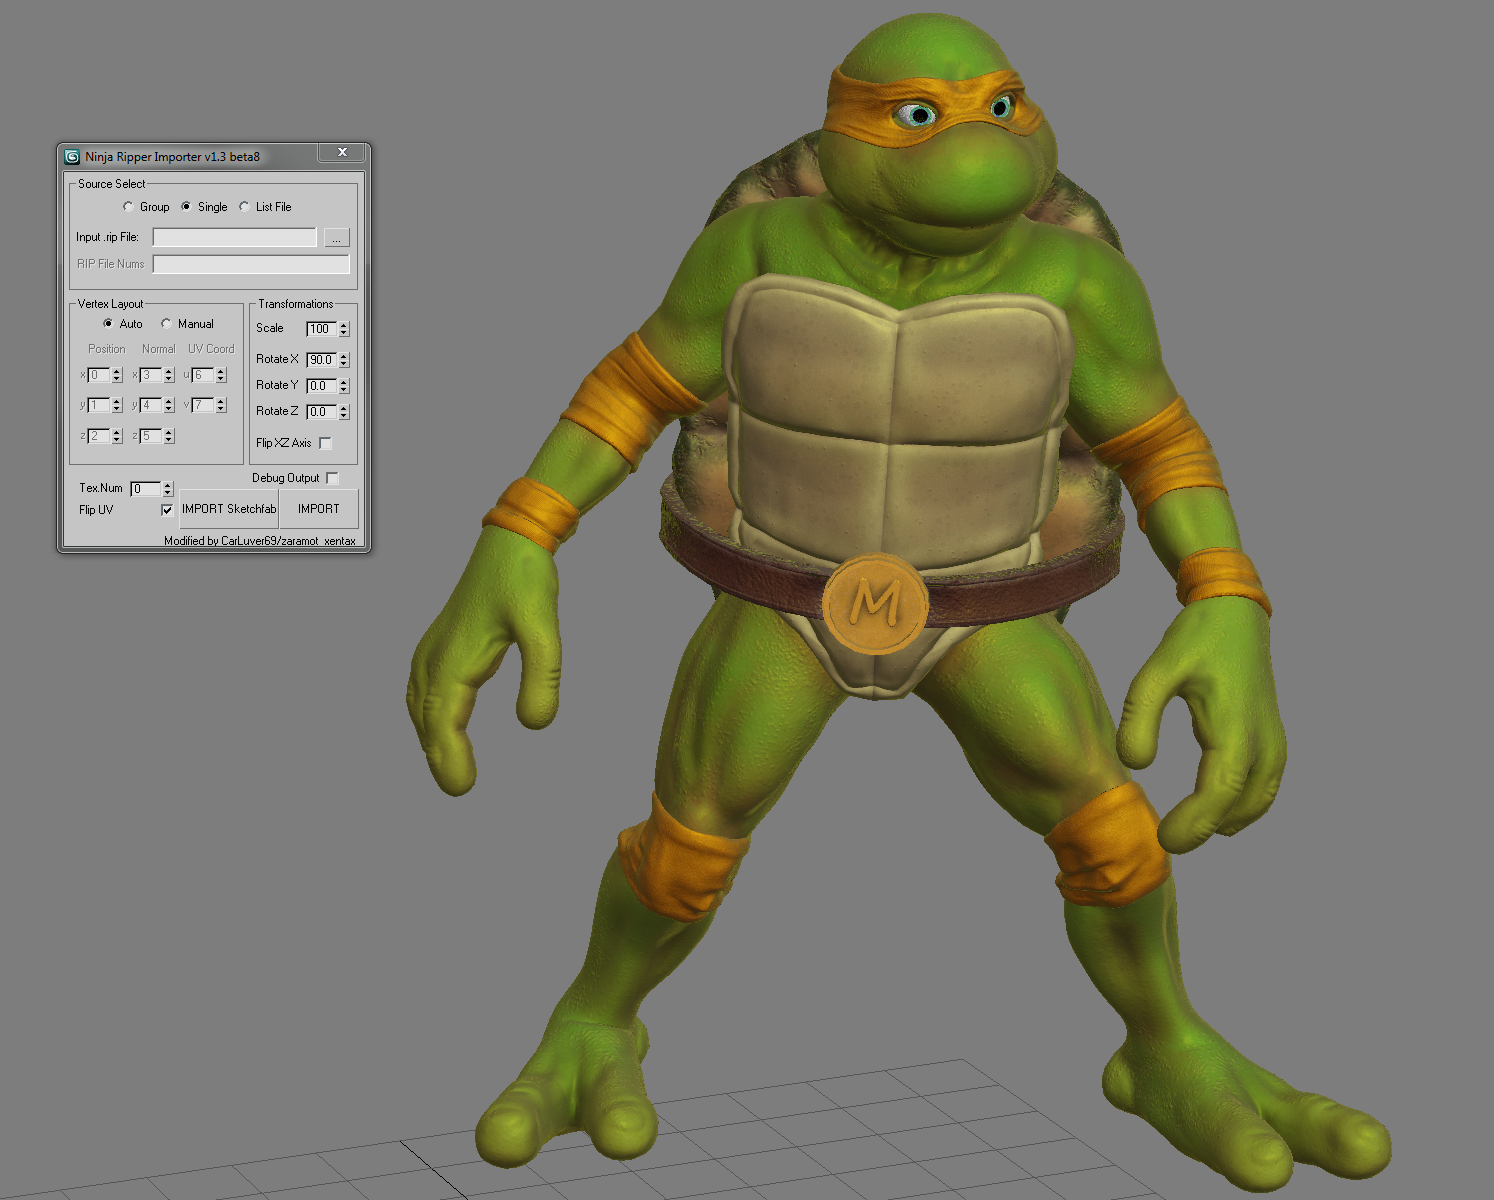This screenshot has width=1494, height=1200.
Task: Increase Scale with the up spinner arrow
Action: (x=344, y=325)
